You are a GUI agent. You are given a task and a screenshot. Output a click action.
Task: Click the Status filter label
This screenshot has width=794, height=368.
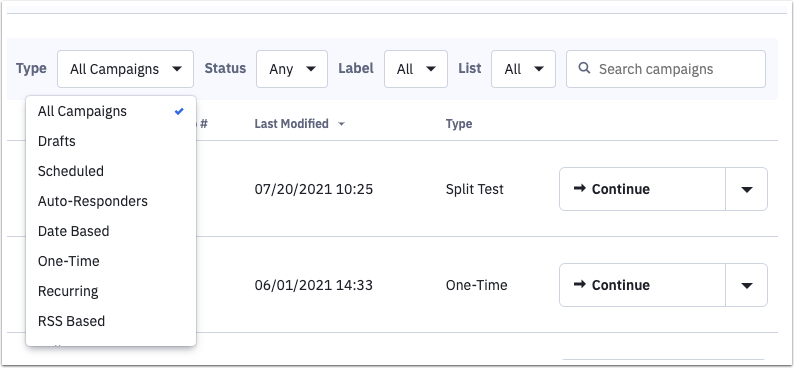coord(225,68)
